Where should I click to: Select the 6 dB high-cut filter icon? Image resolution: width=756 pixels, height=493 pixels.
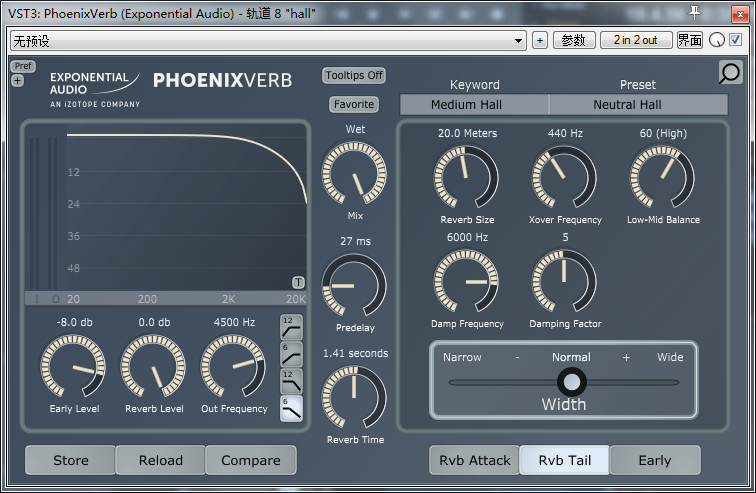[x=291, y=409]
